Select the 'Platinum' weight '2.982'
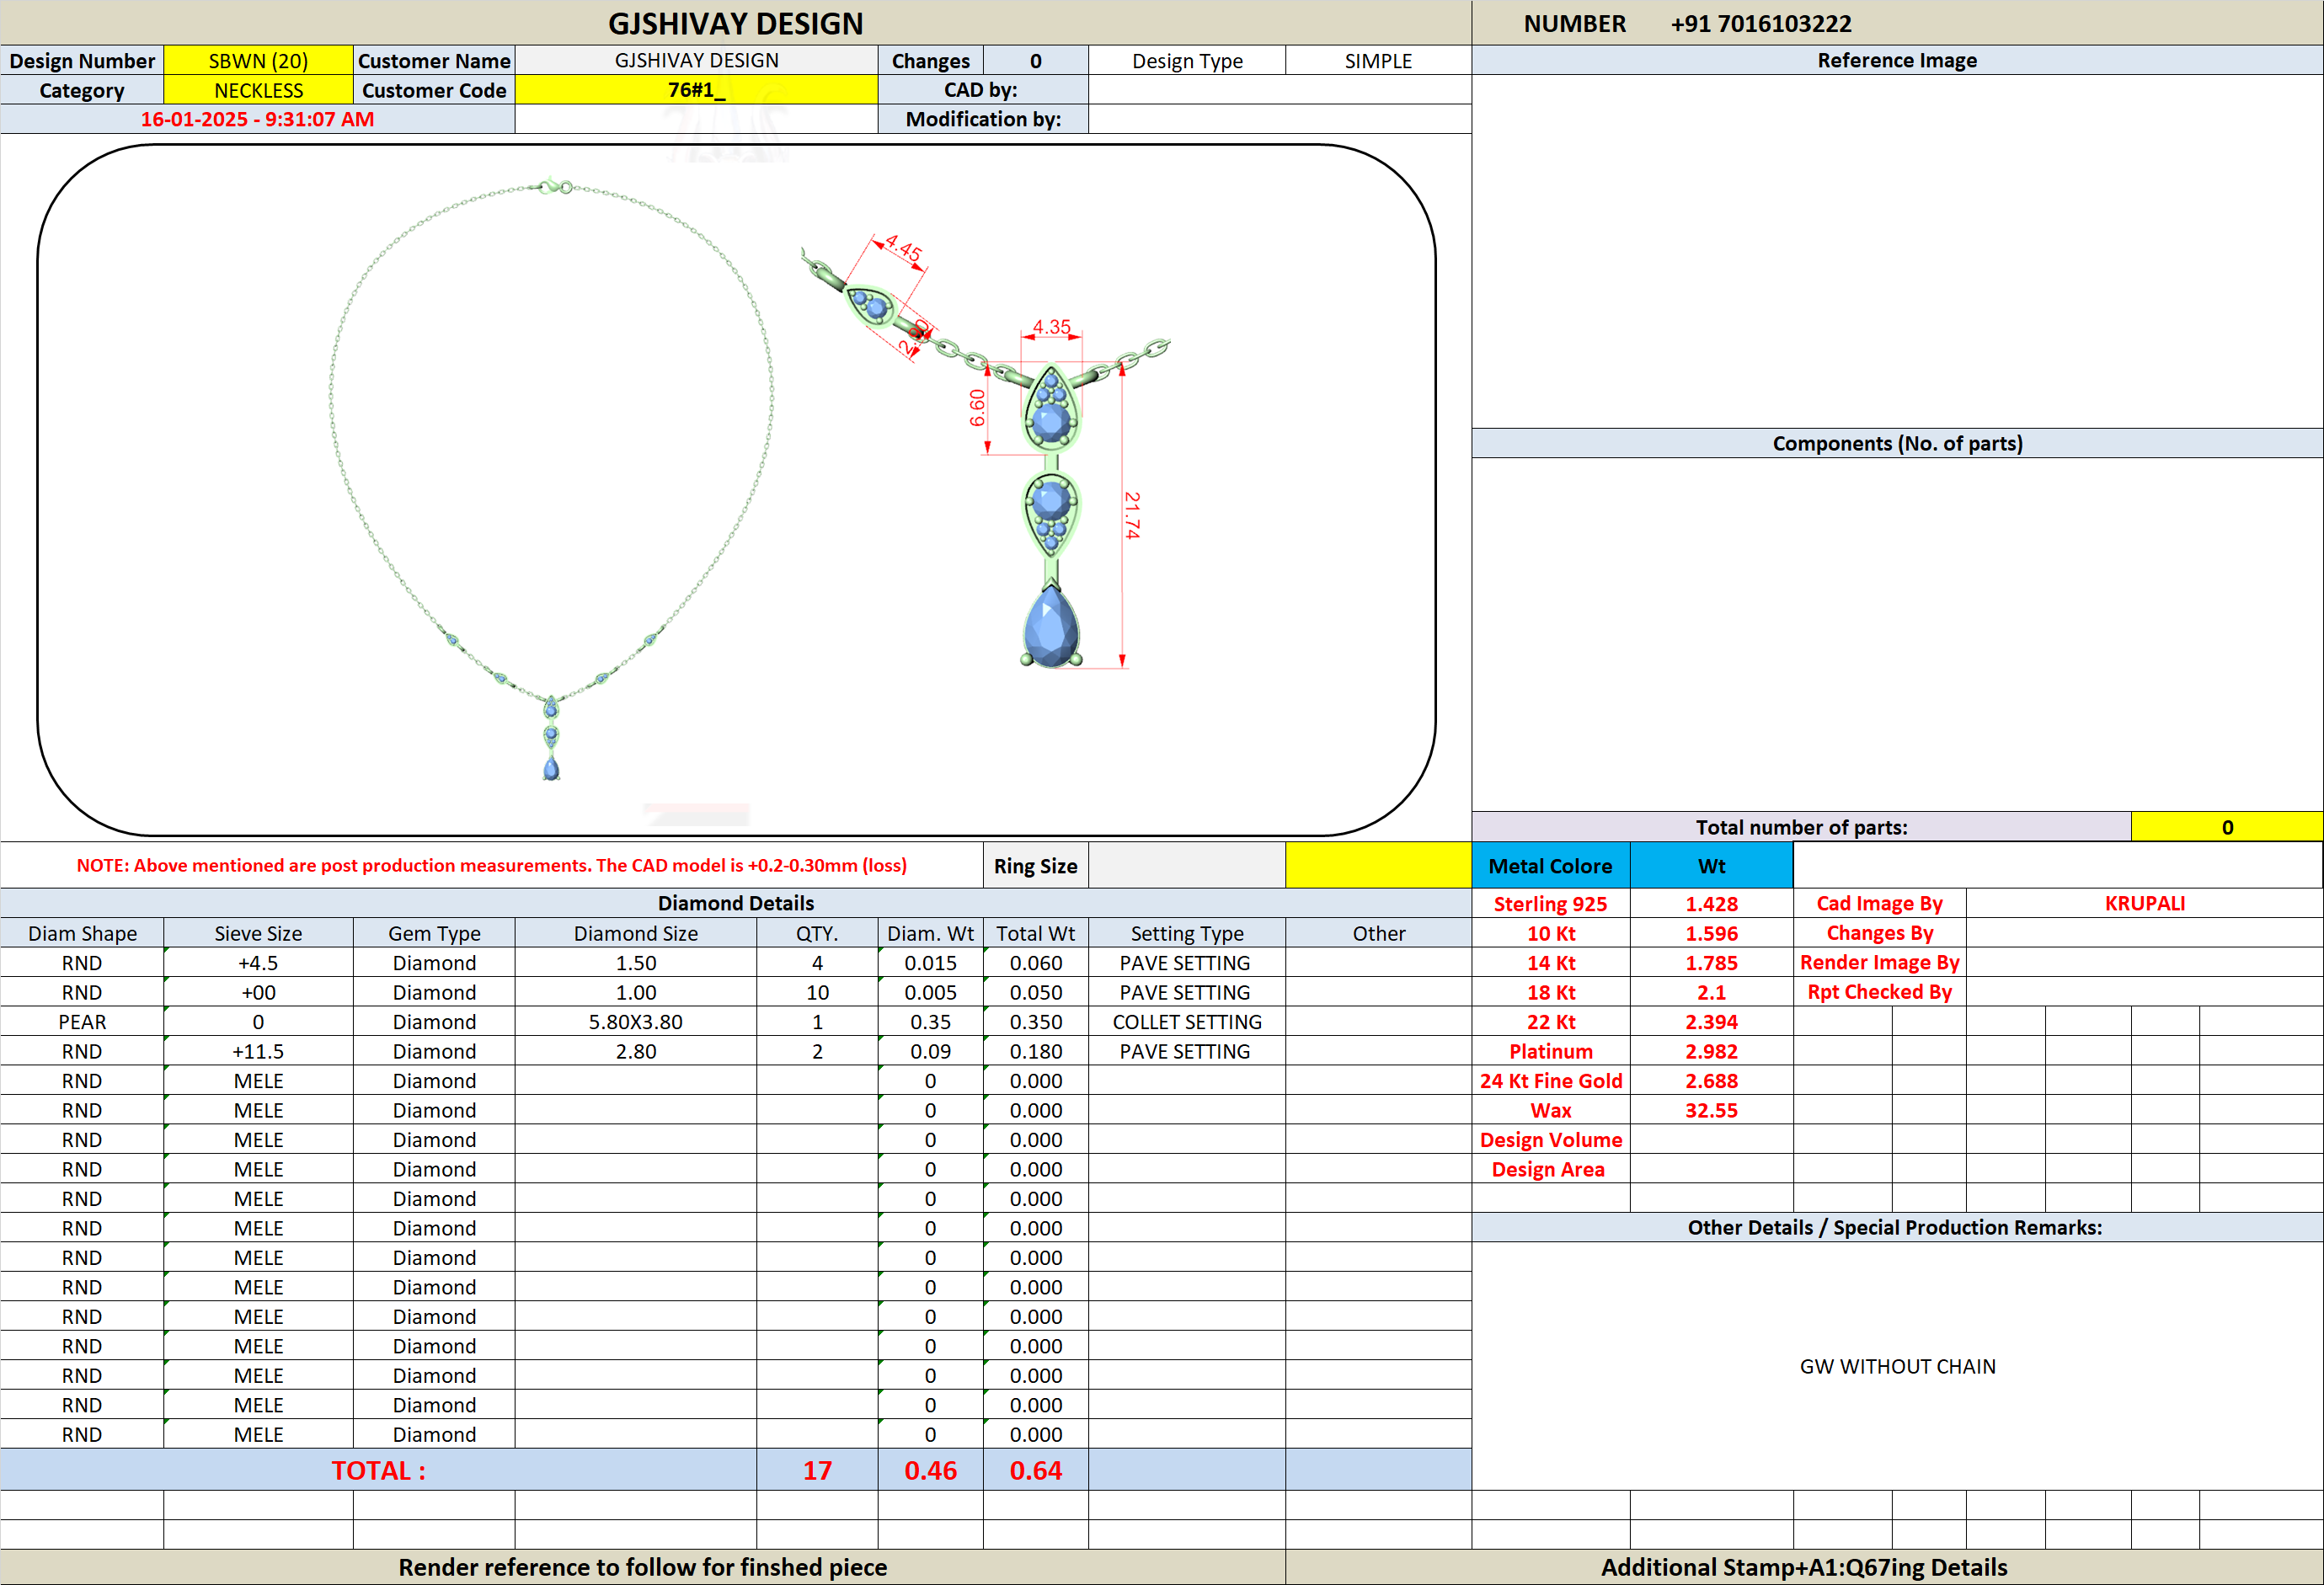 (x=1711, y=1051)
